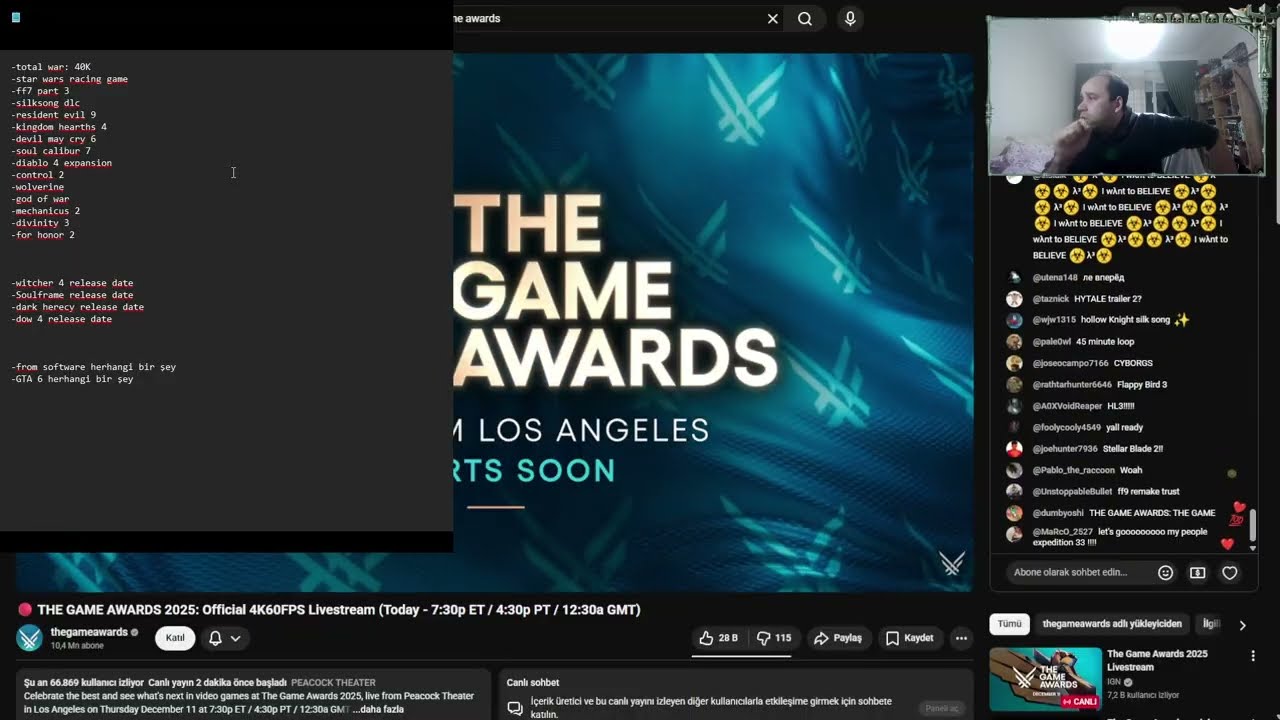Show more filter chips with right chevron
Image resolution: width=1280 pixels, height=720 pixels.
point(1242,625)
